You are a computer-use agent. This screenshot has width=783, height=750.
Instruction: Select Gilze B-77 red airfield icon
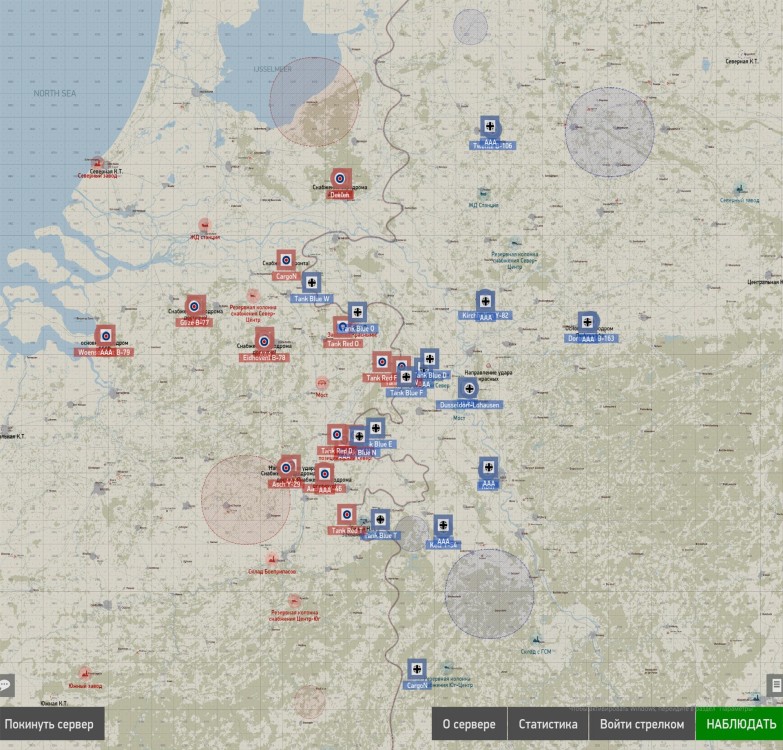[x=195, y=306]
